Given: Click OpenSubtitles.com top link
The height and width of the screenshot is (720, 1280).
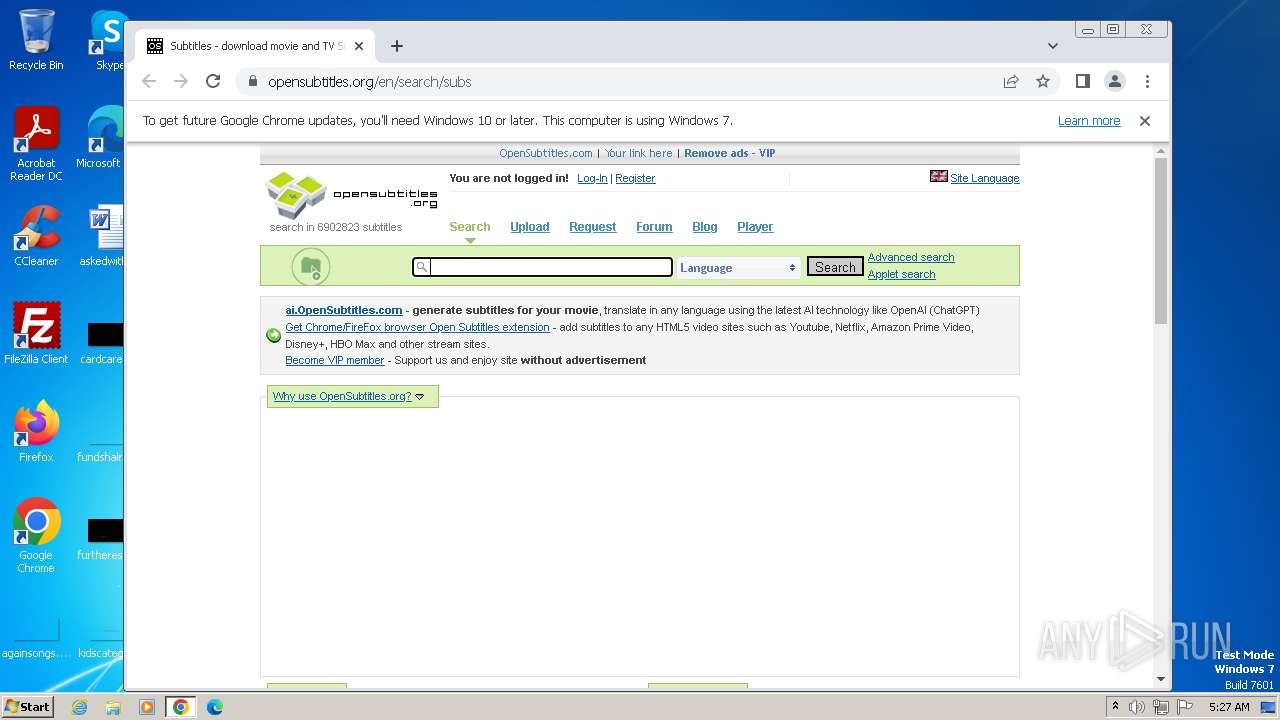Looking at the screenshot, I should pyautogui.click(x=546, y=153).
